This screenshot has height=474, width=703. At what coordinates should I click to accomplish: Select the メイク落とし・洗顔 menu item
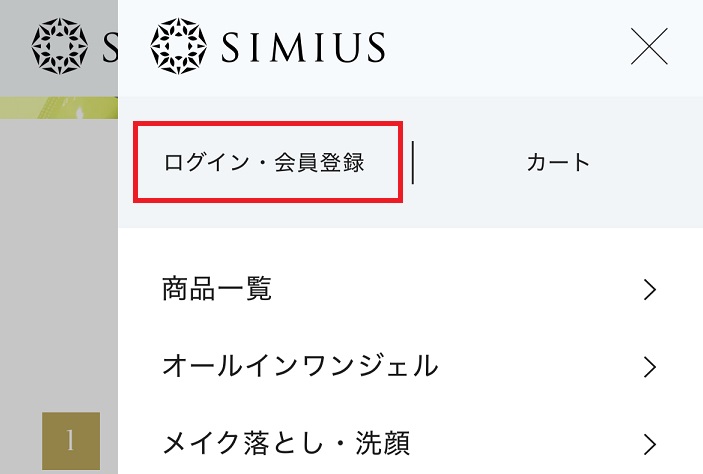(286, 443)
